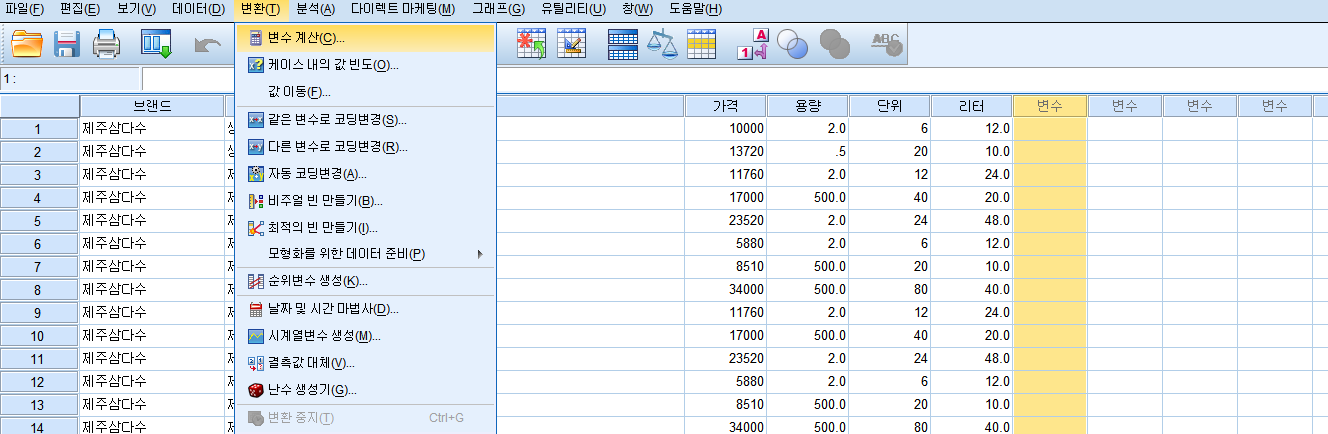Toggle the Value Labels toolbar icon

pos(752,44)
